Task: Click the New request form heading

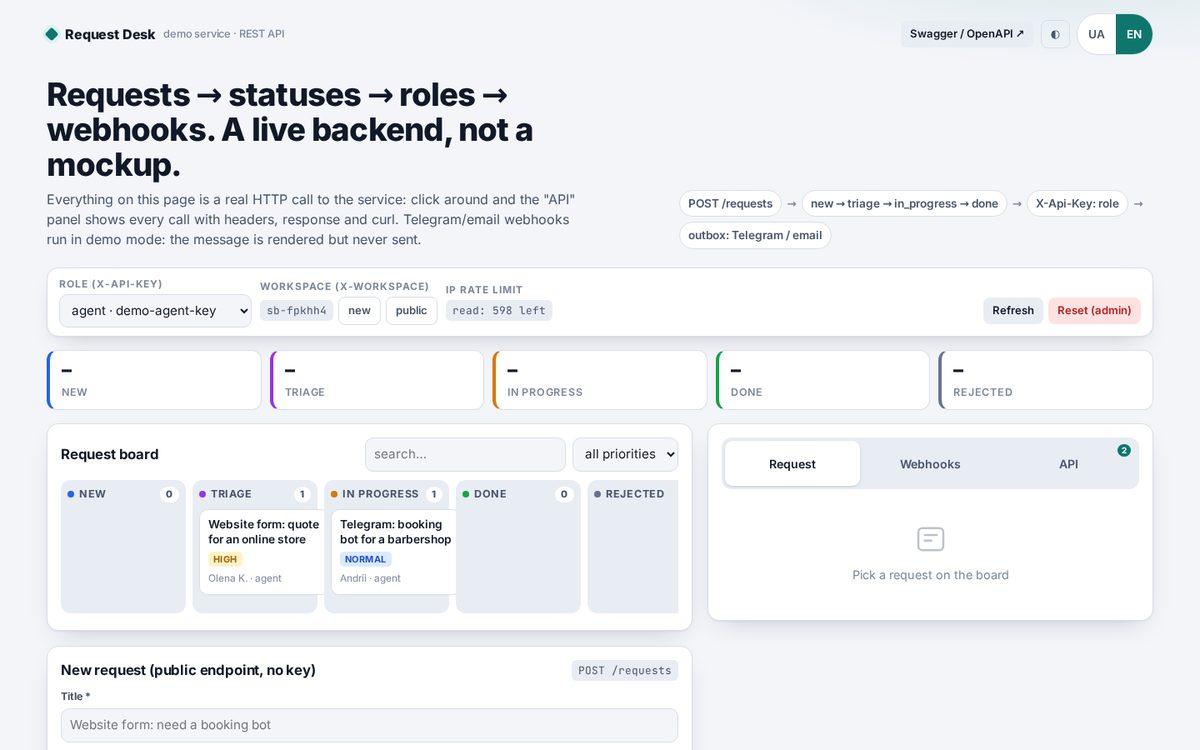Action: (x=188, y=670)
